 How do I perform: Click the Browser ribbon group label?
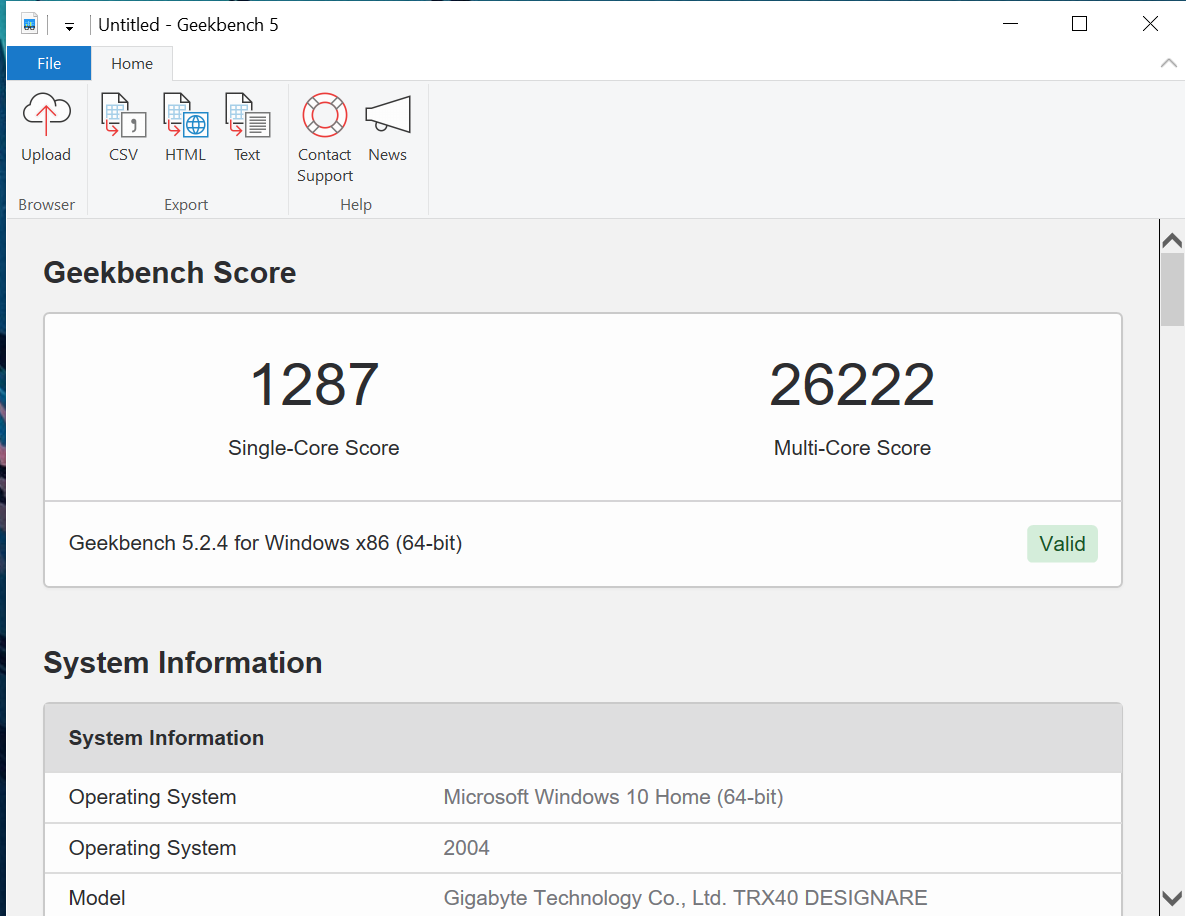46,205
